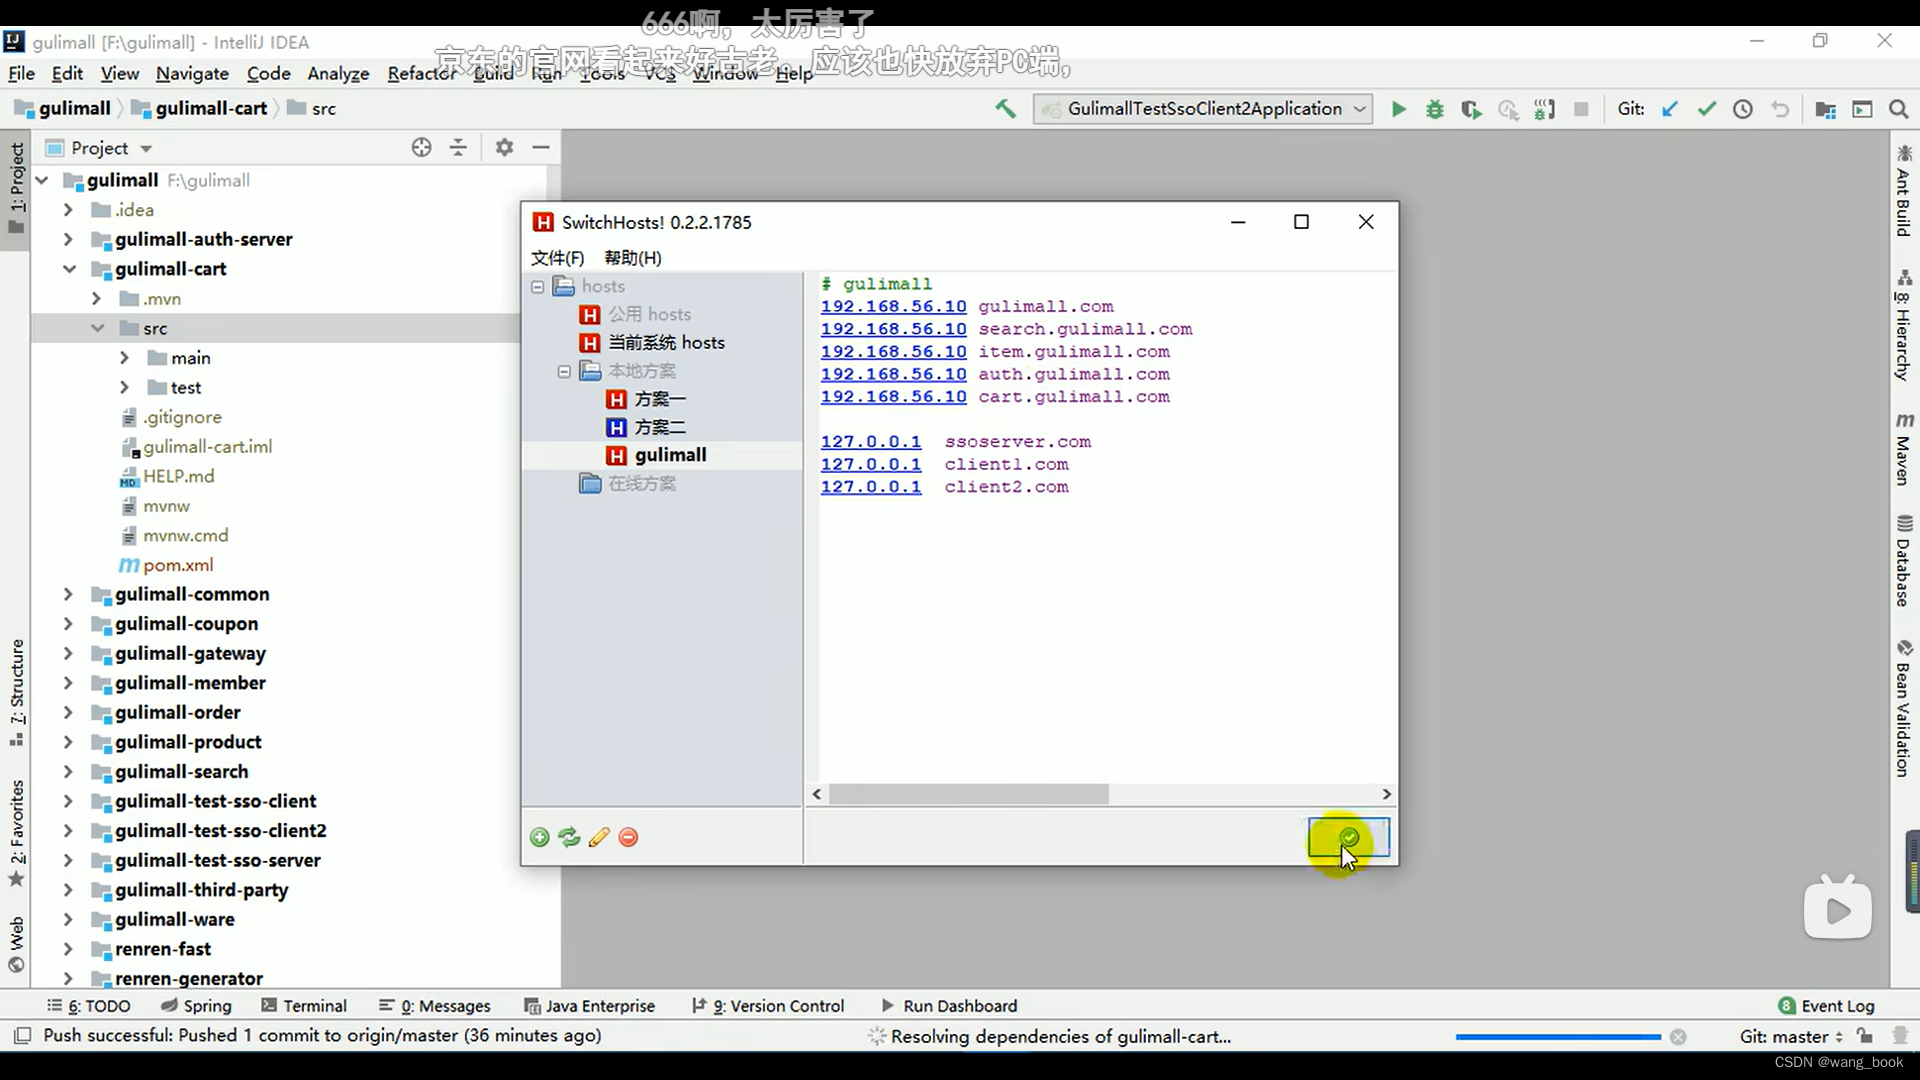Open Search Everywhere magnifier icon

(x=1898, y=109)
